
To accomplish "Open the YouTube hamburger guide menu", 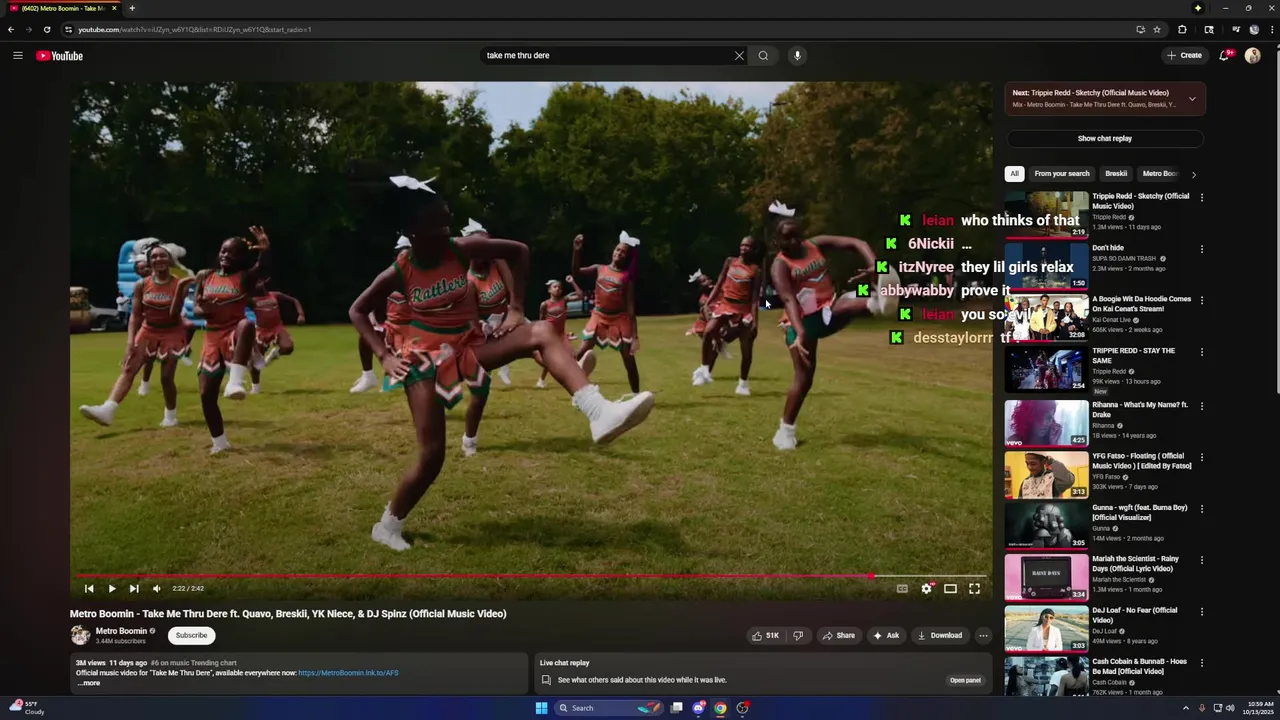I will pos(18,56).
